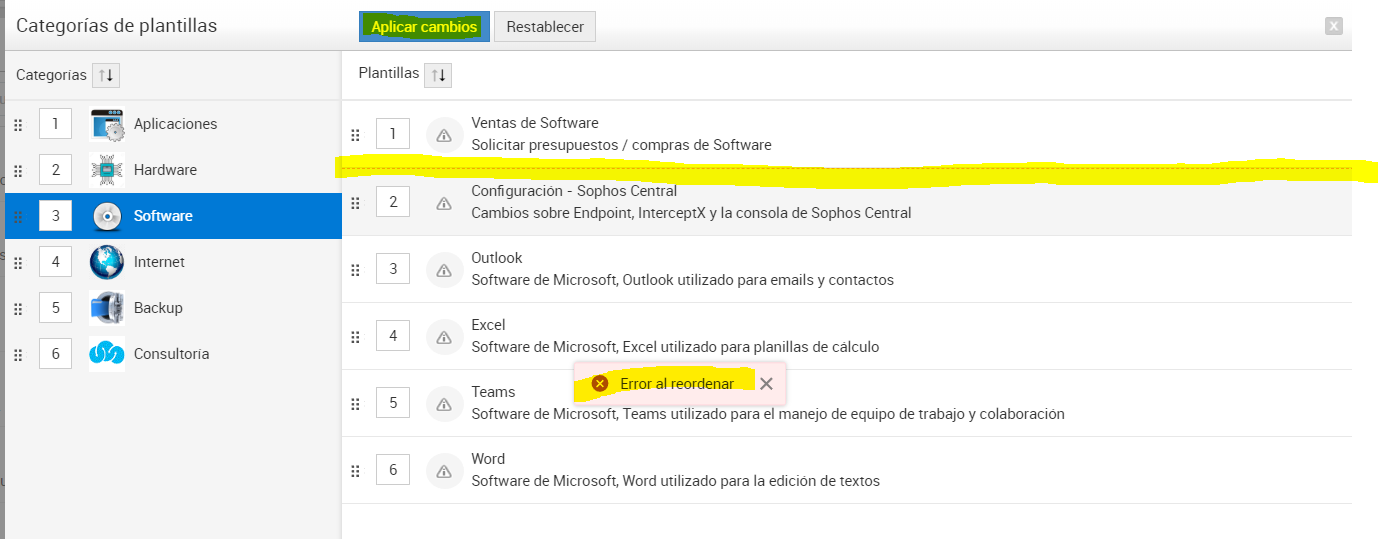Click the Restablecer button
Image resolution: width=1378 pixels, height=539 pixels.
point(545,27)
